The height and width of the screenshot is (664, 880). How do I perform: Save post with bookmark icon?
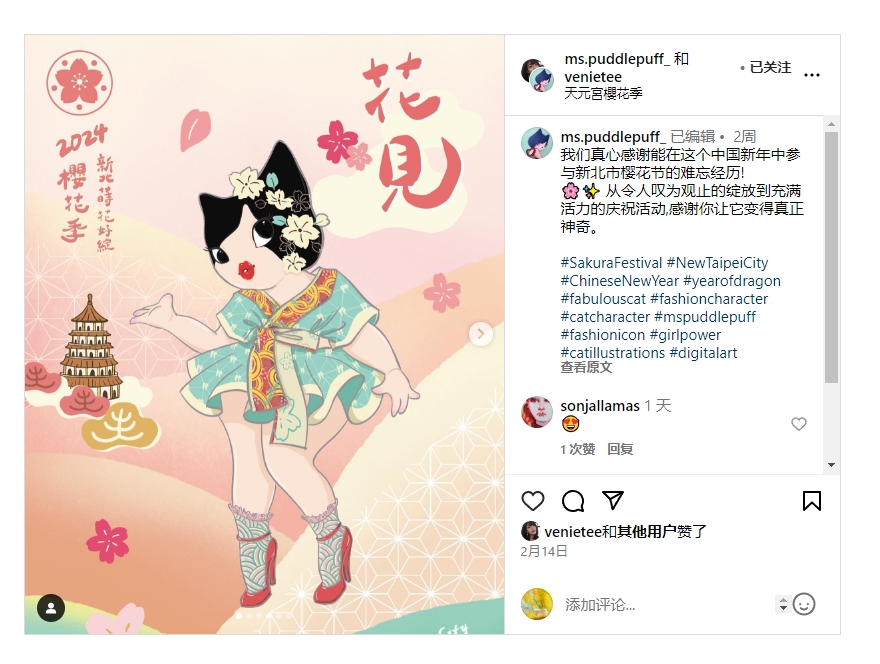[812, 501]
